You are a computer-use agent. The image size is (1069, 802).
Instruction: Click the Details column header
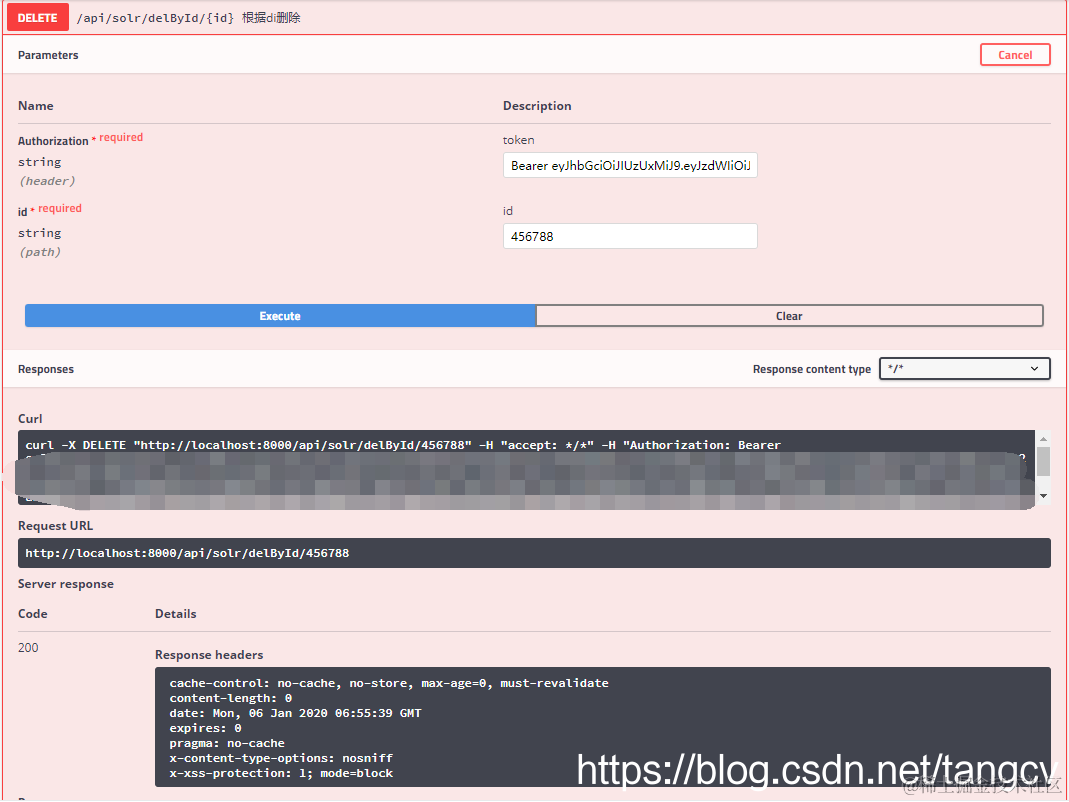[175, 614]
